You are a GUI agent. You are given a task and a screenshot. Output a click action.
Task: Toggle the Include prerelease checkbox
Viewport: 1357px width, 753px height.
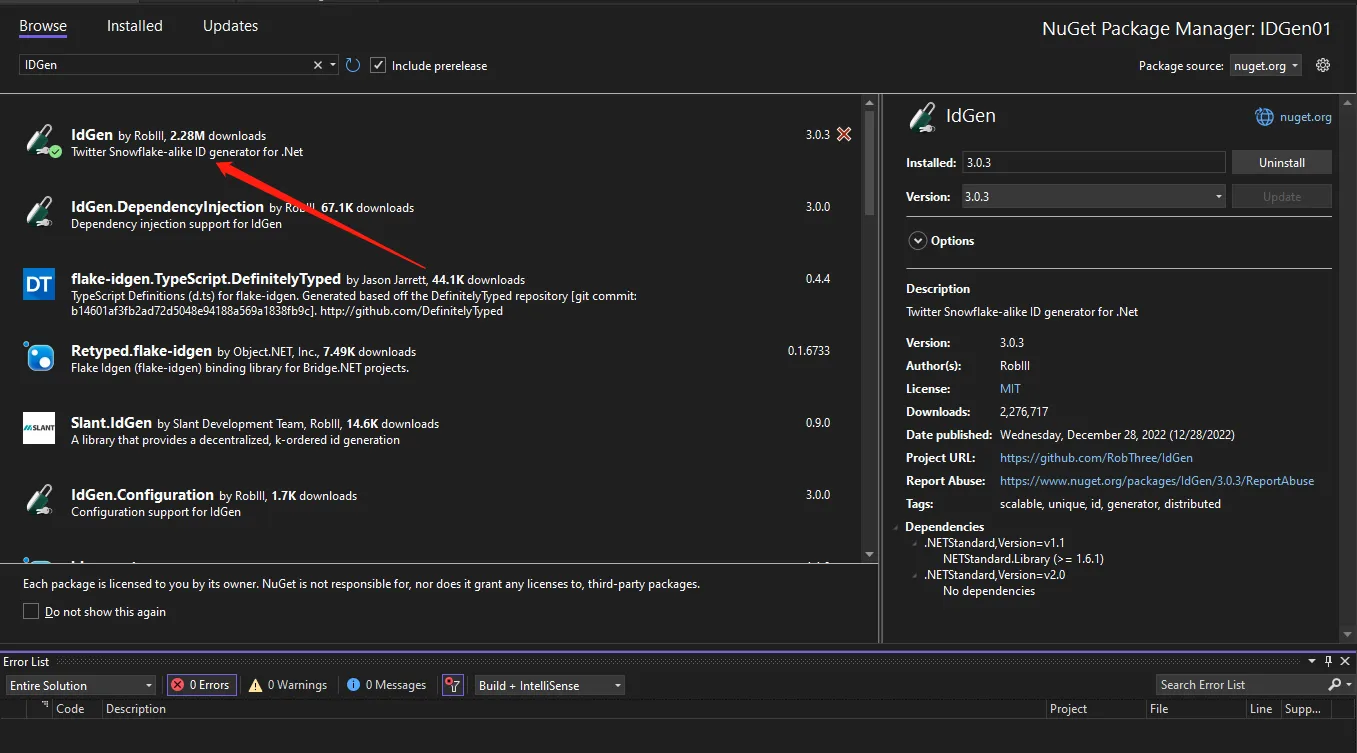point(378,65)
